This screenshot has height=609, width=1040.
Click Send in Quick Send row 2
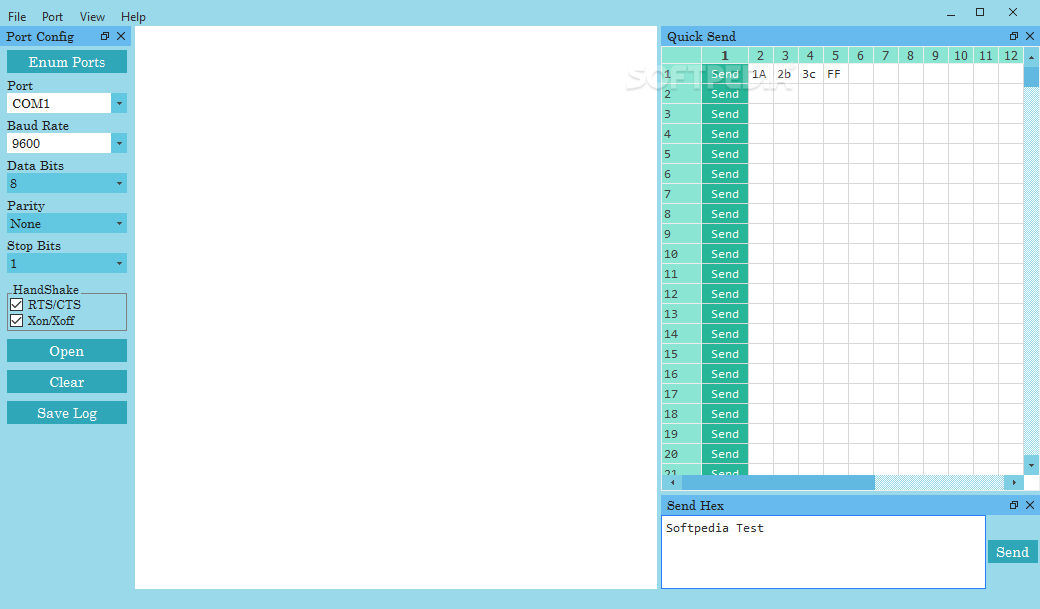725,94
